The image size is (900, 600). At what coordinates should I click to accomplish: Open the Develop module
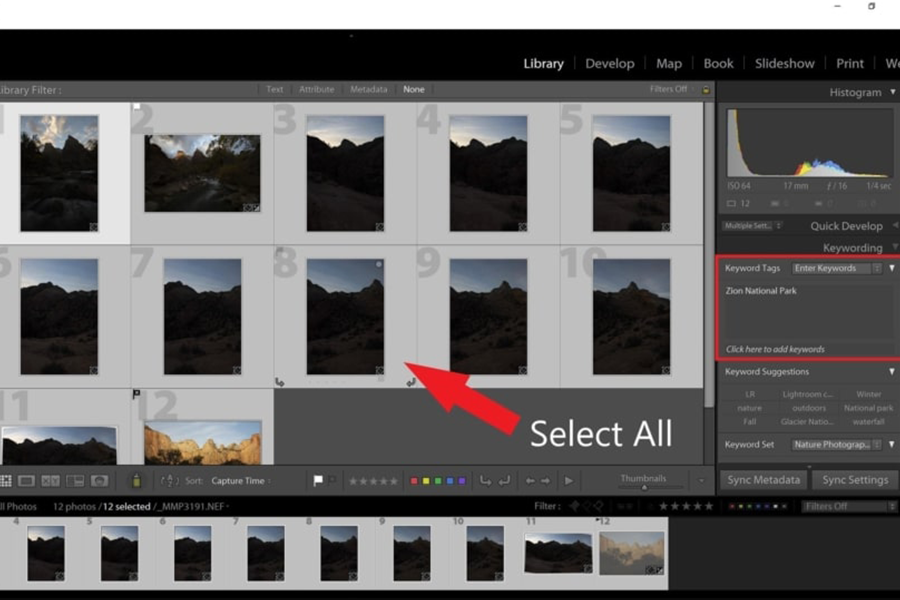point(609,63)
